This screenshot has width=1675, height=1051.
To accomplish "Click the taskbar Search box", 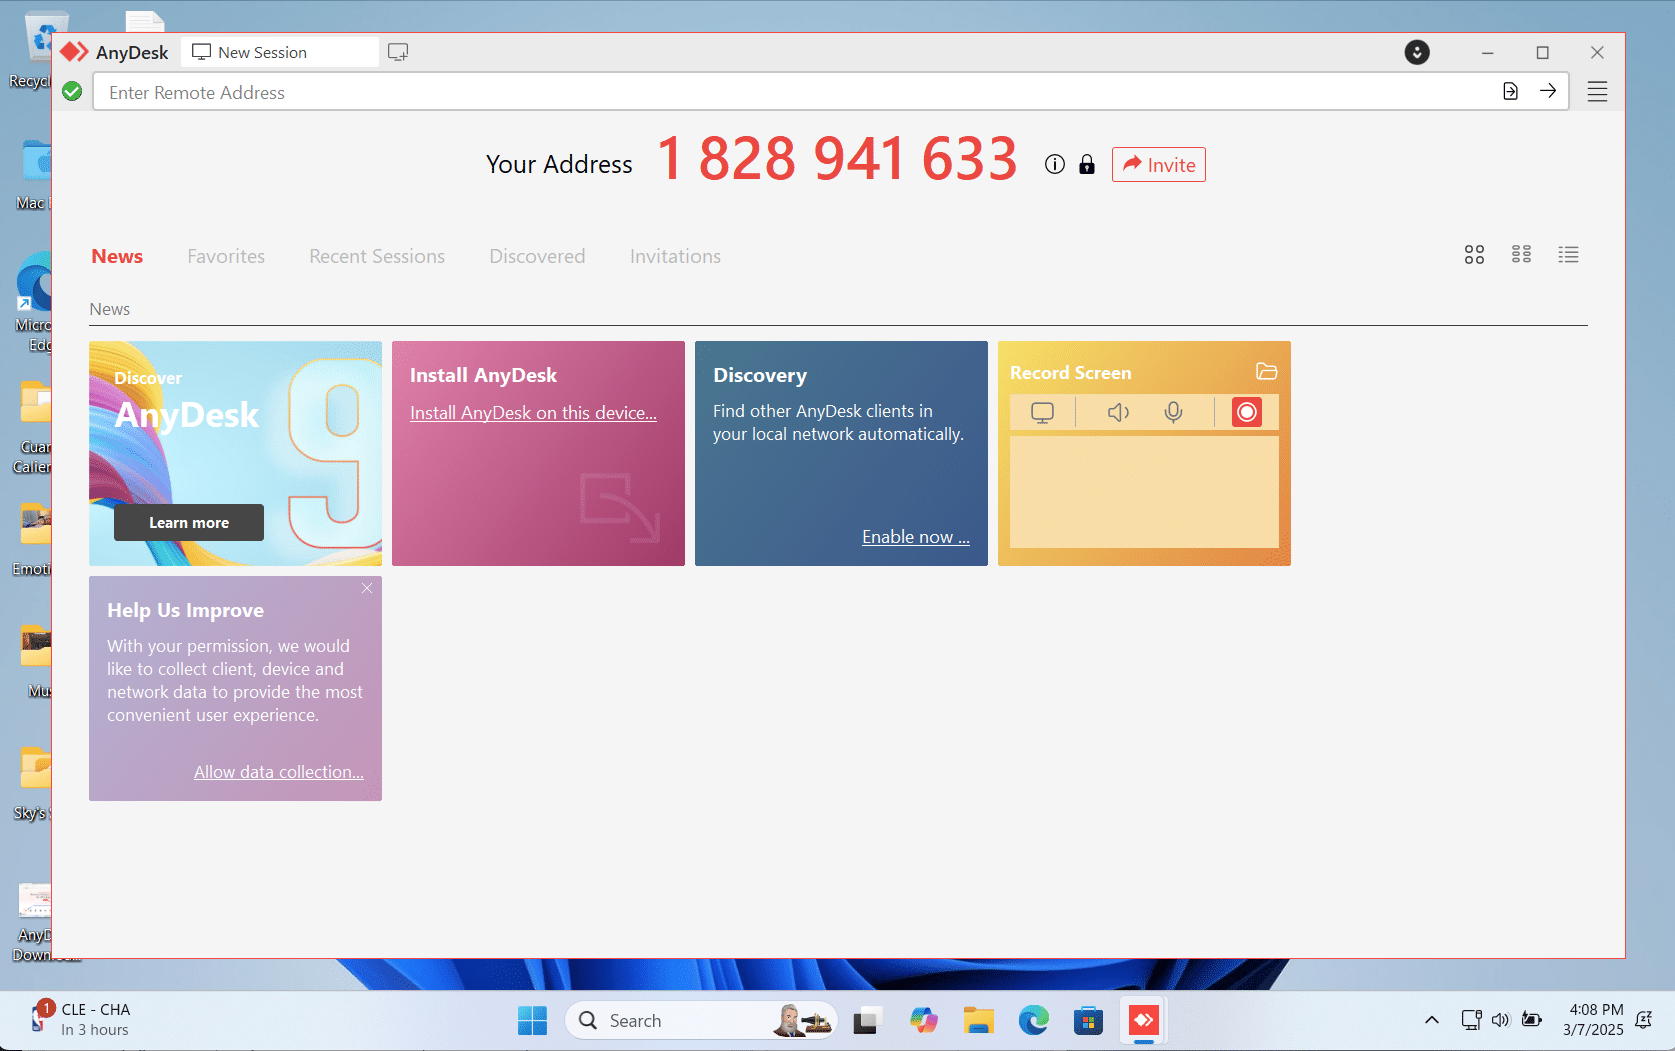I will click(x=701, y=1020).
